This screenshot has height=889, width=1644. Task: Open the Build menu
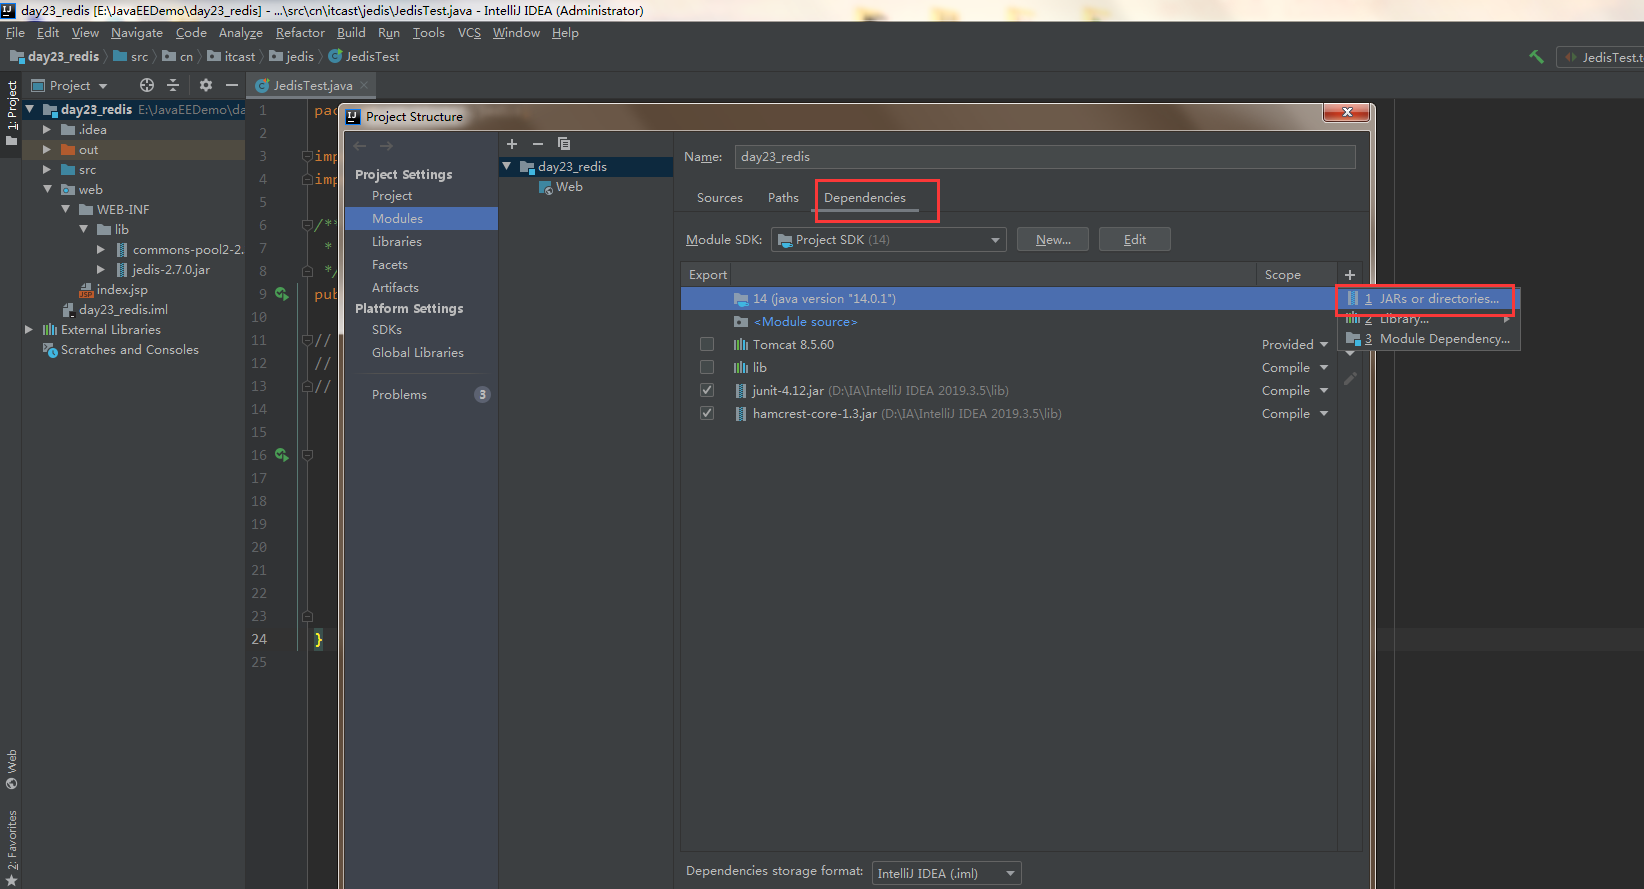[x=351, y=33]
